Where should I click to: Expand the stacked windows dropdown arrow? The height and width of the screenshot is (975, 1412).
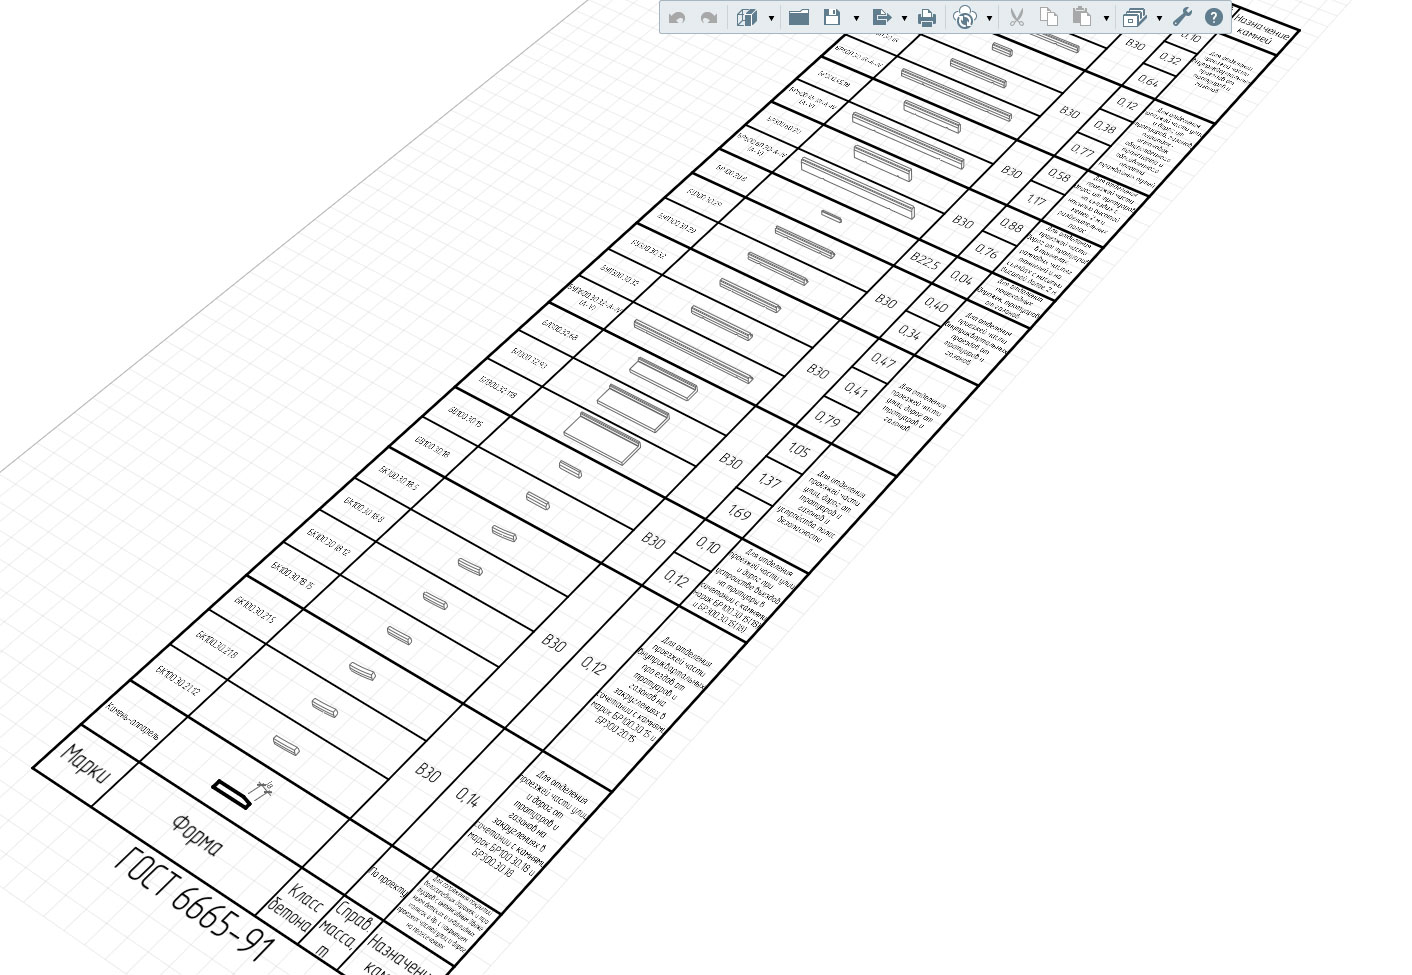[1159, 18]
